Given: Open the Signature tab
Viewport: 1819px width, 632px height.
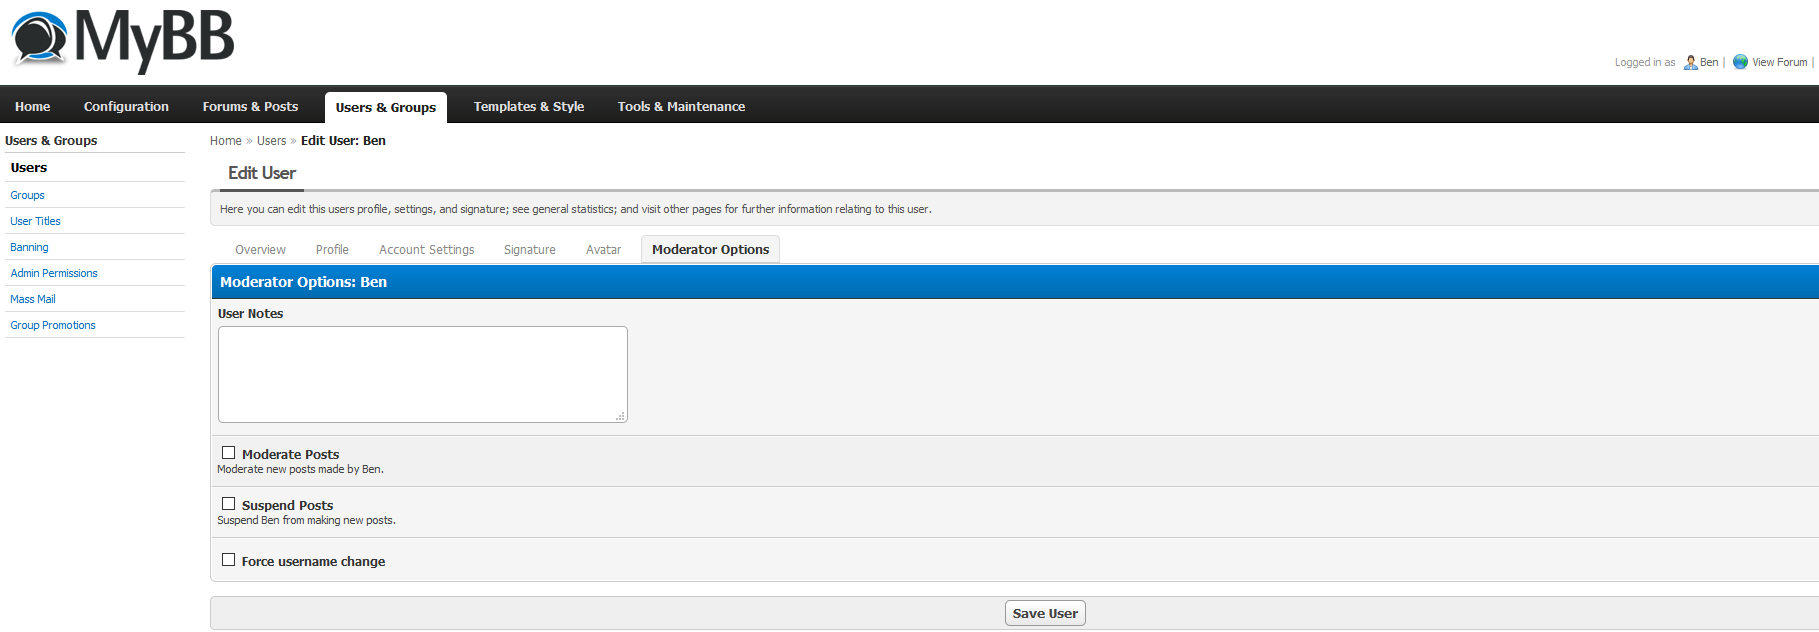Looking at the screenshot, I should point(529,250).
